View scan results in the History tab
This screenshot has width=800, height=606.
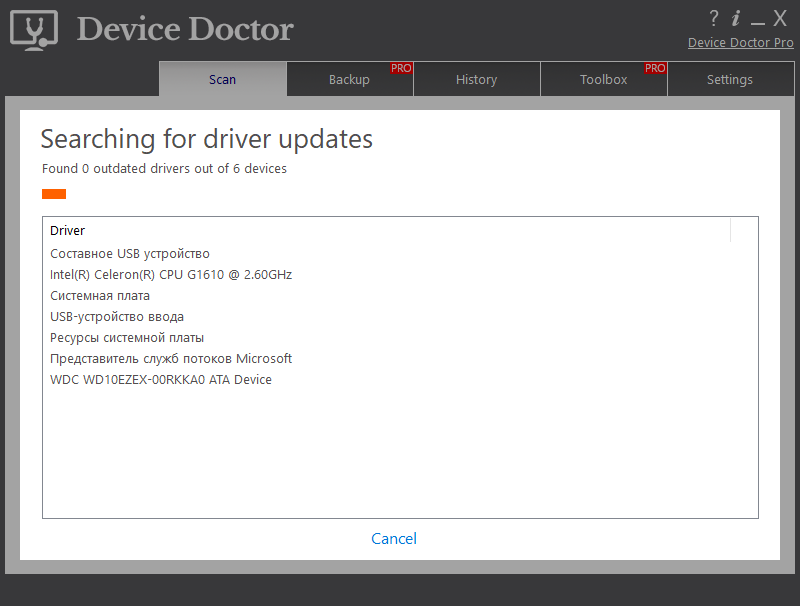pyautogui.click(x=476, y=79)
